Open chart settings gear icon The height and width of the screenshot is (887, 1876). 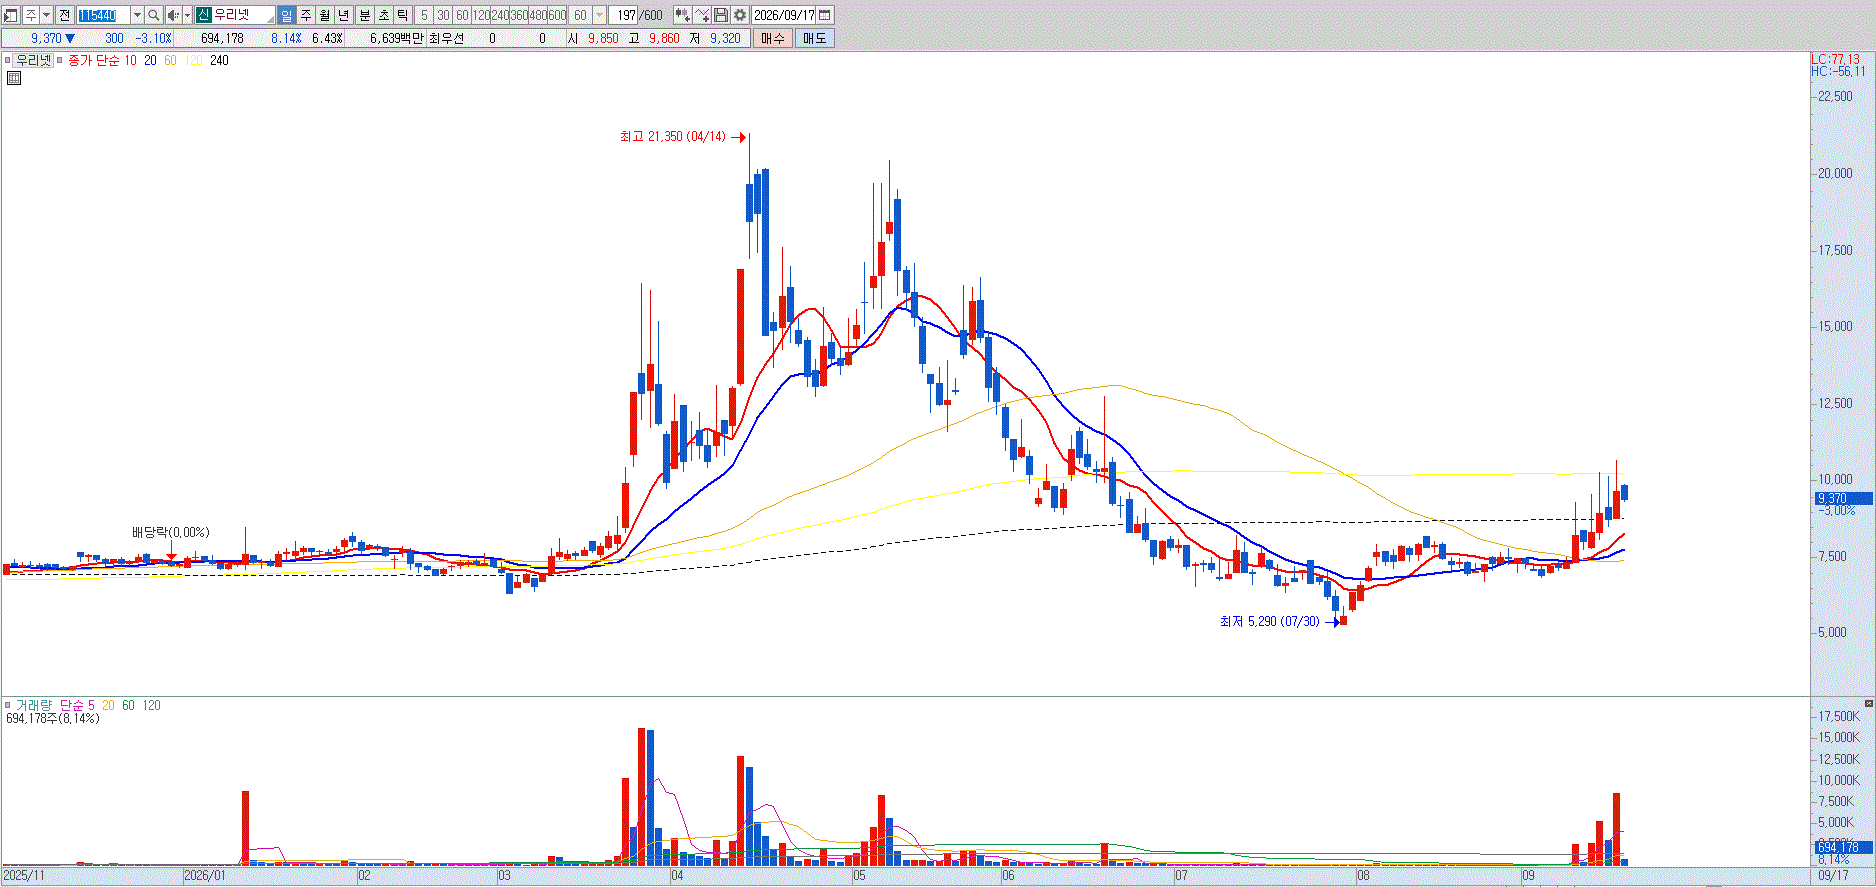[739, 15]
